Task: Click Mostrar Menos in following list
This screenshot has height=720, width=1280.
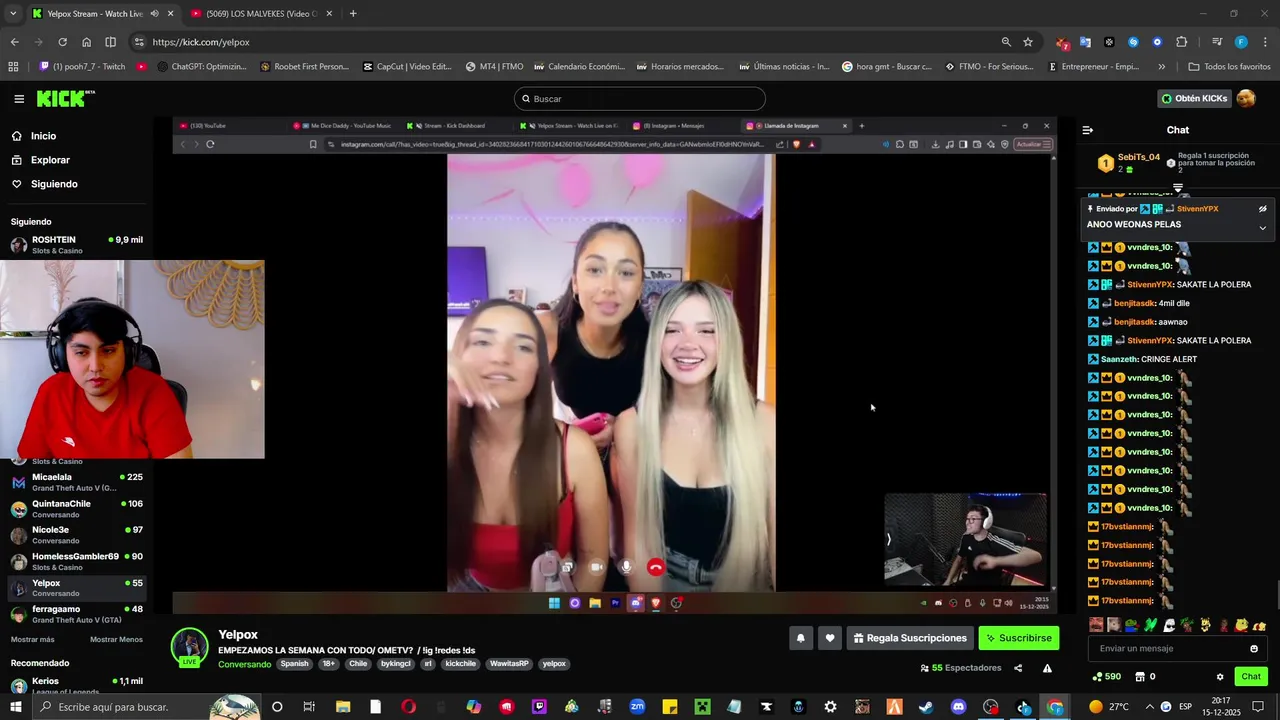Action: coord(116,639)
